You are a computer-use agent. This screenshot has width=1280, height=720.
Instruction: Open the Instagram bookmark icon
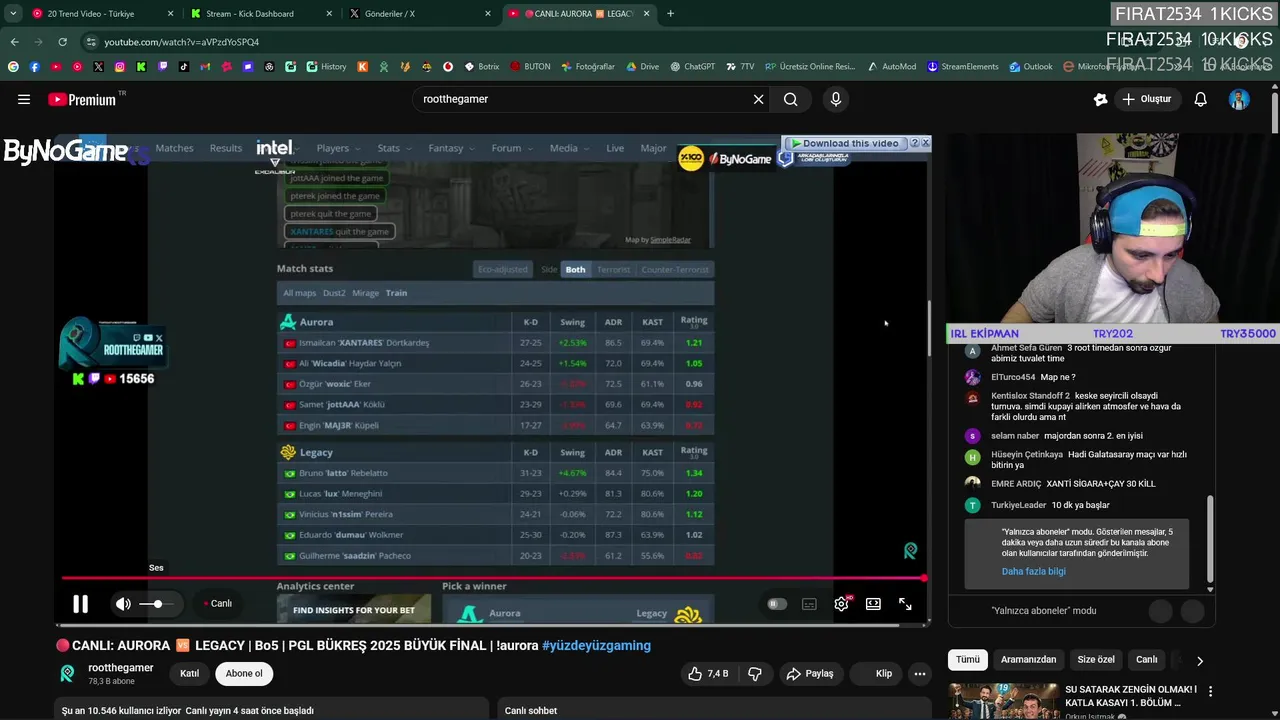point(120,67)
